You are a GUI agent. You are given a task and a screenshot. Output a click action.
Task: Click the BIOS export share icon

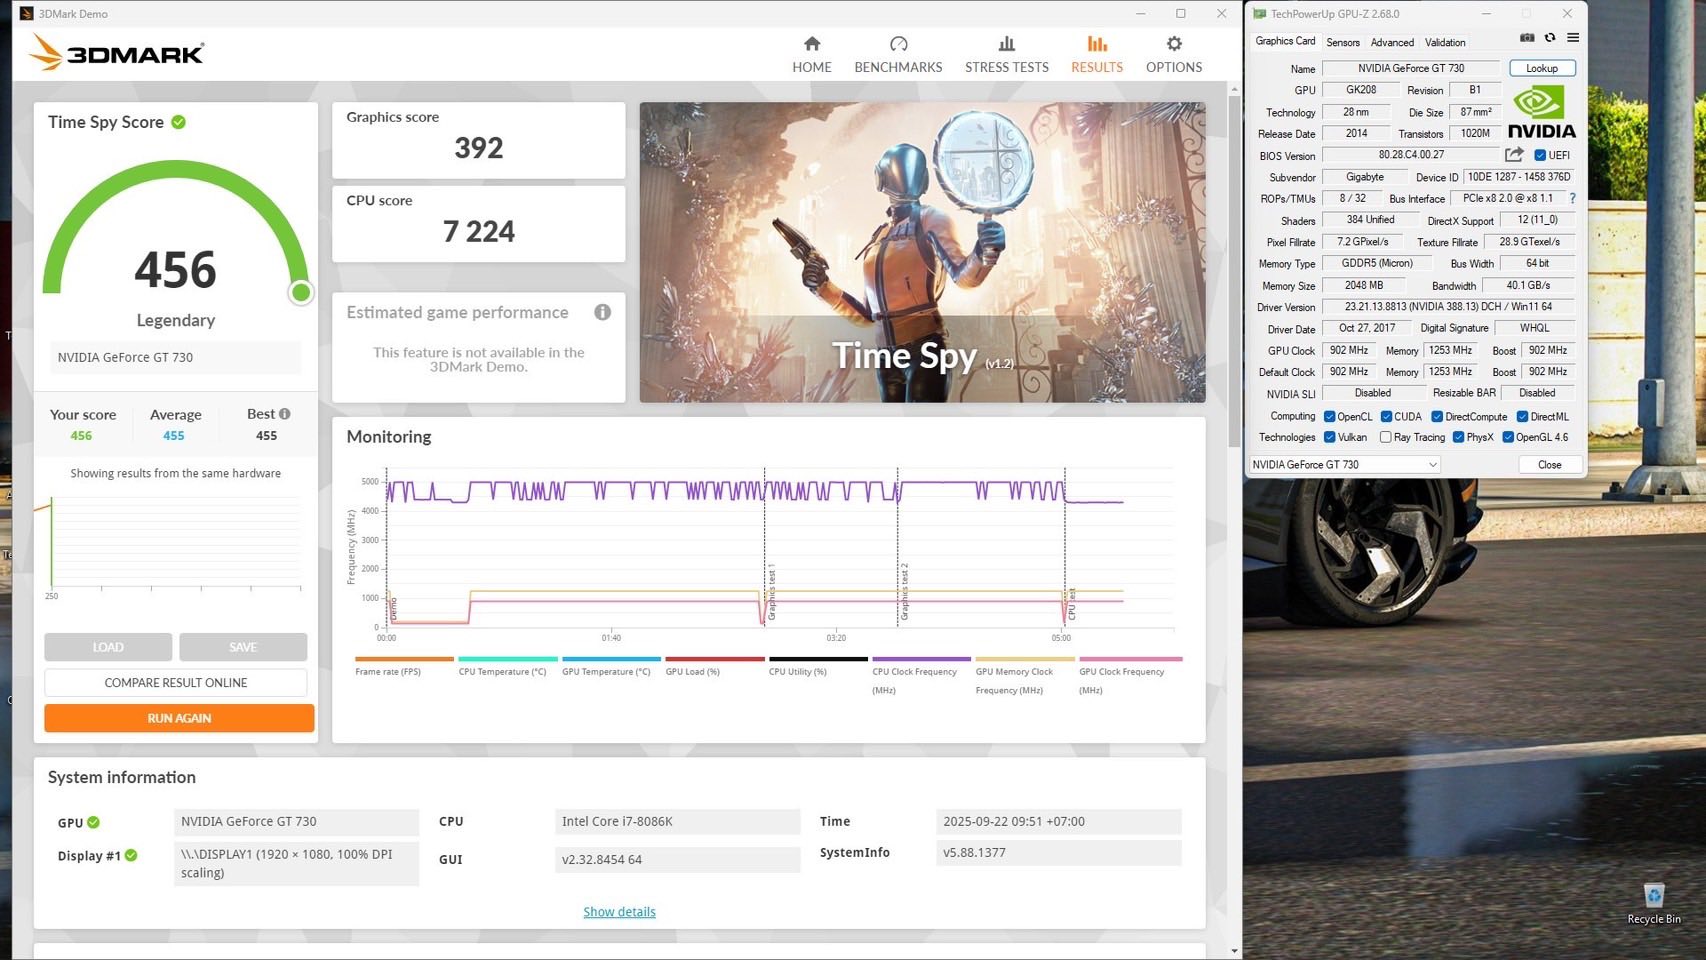click(x=1514, y=155)
